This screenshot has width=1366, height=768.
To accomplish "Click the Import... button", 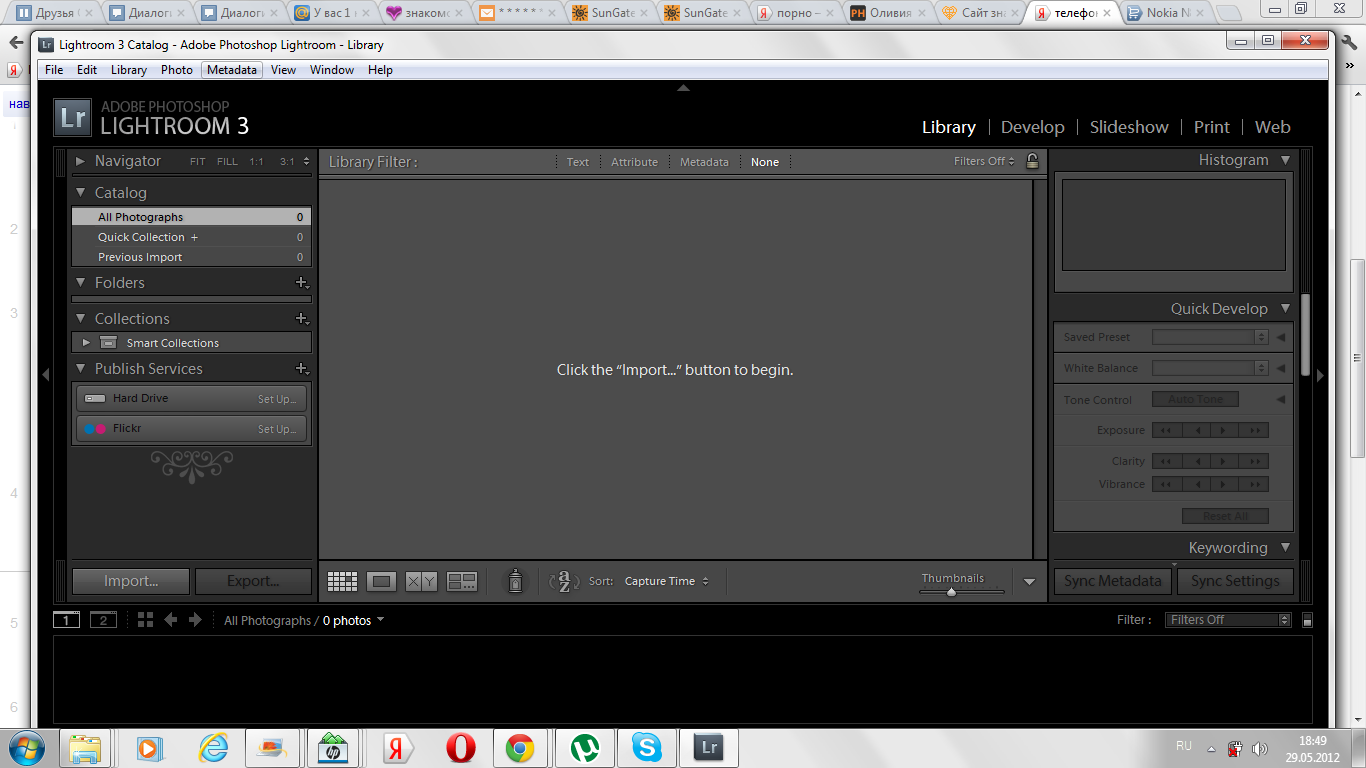I will point(131,581).
